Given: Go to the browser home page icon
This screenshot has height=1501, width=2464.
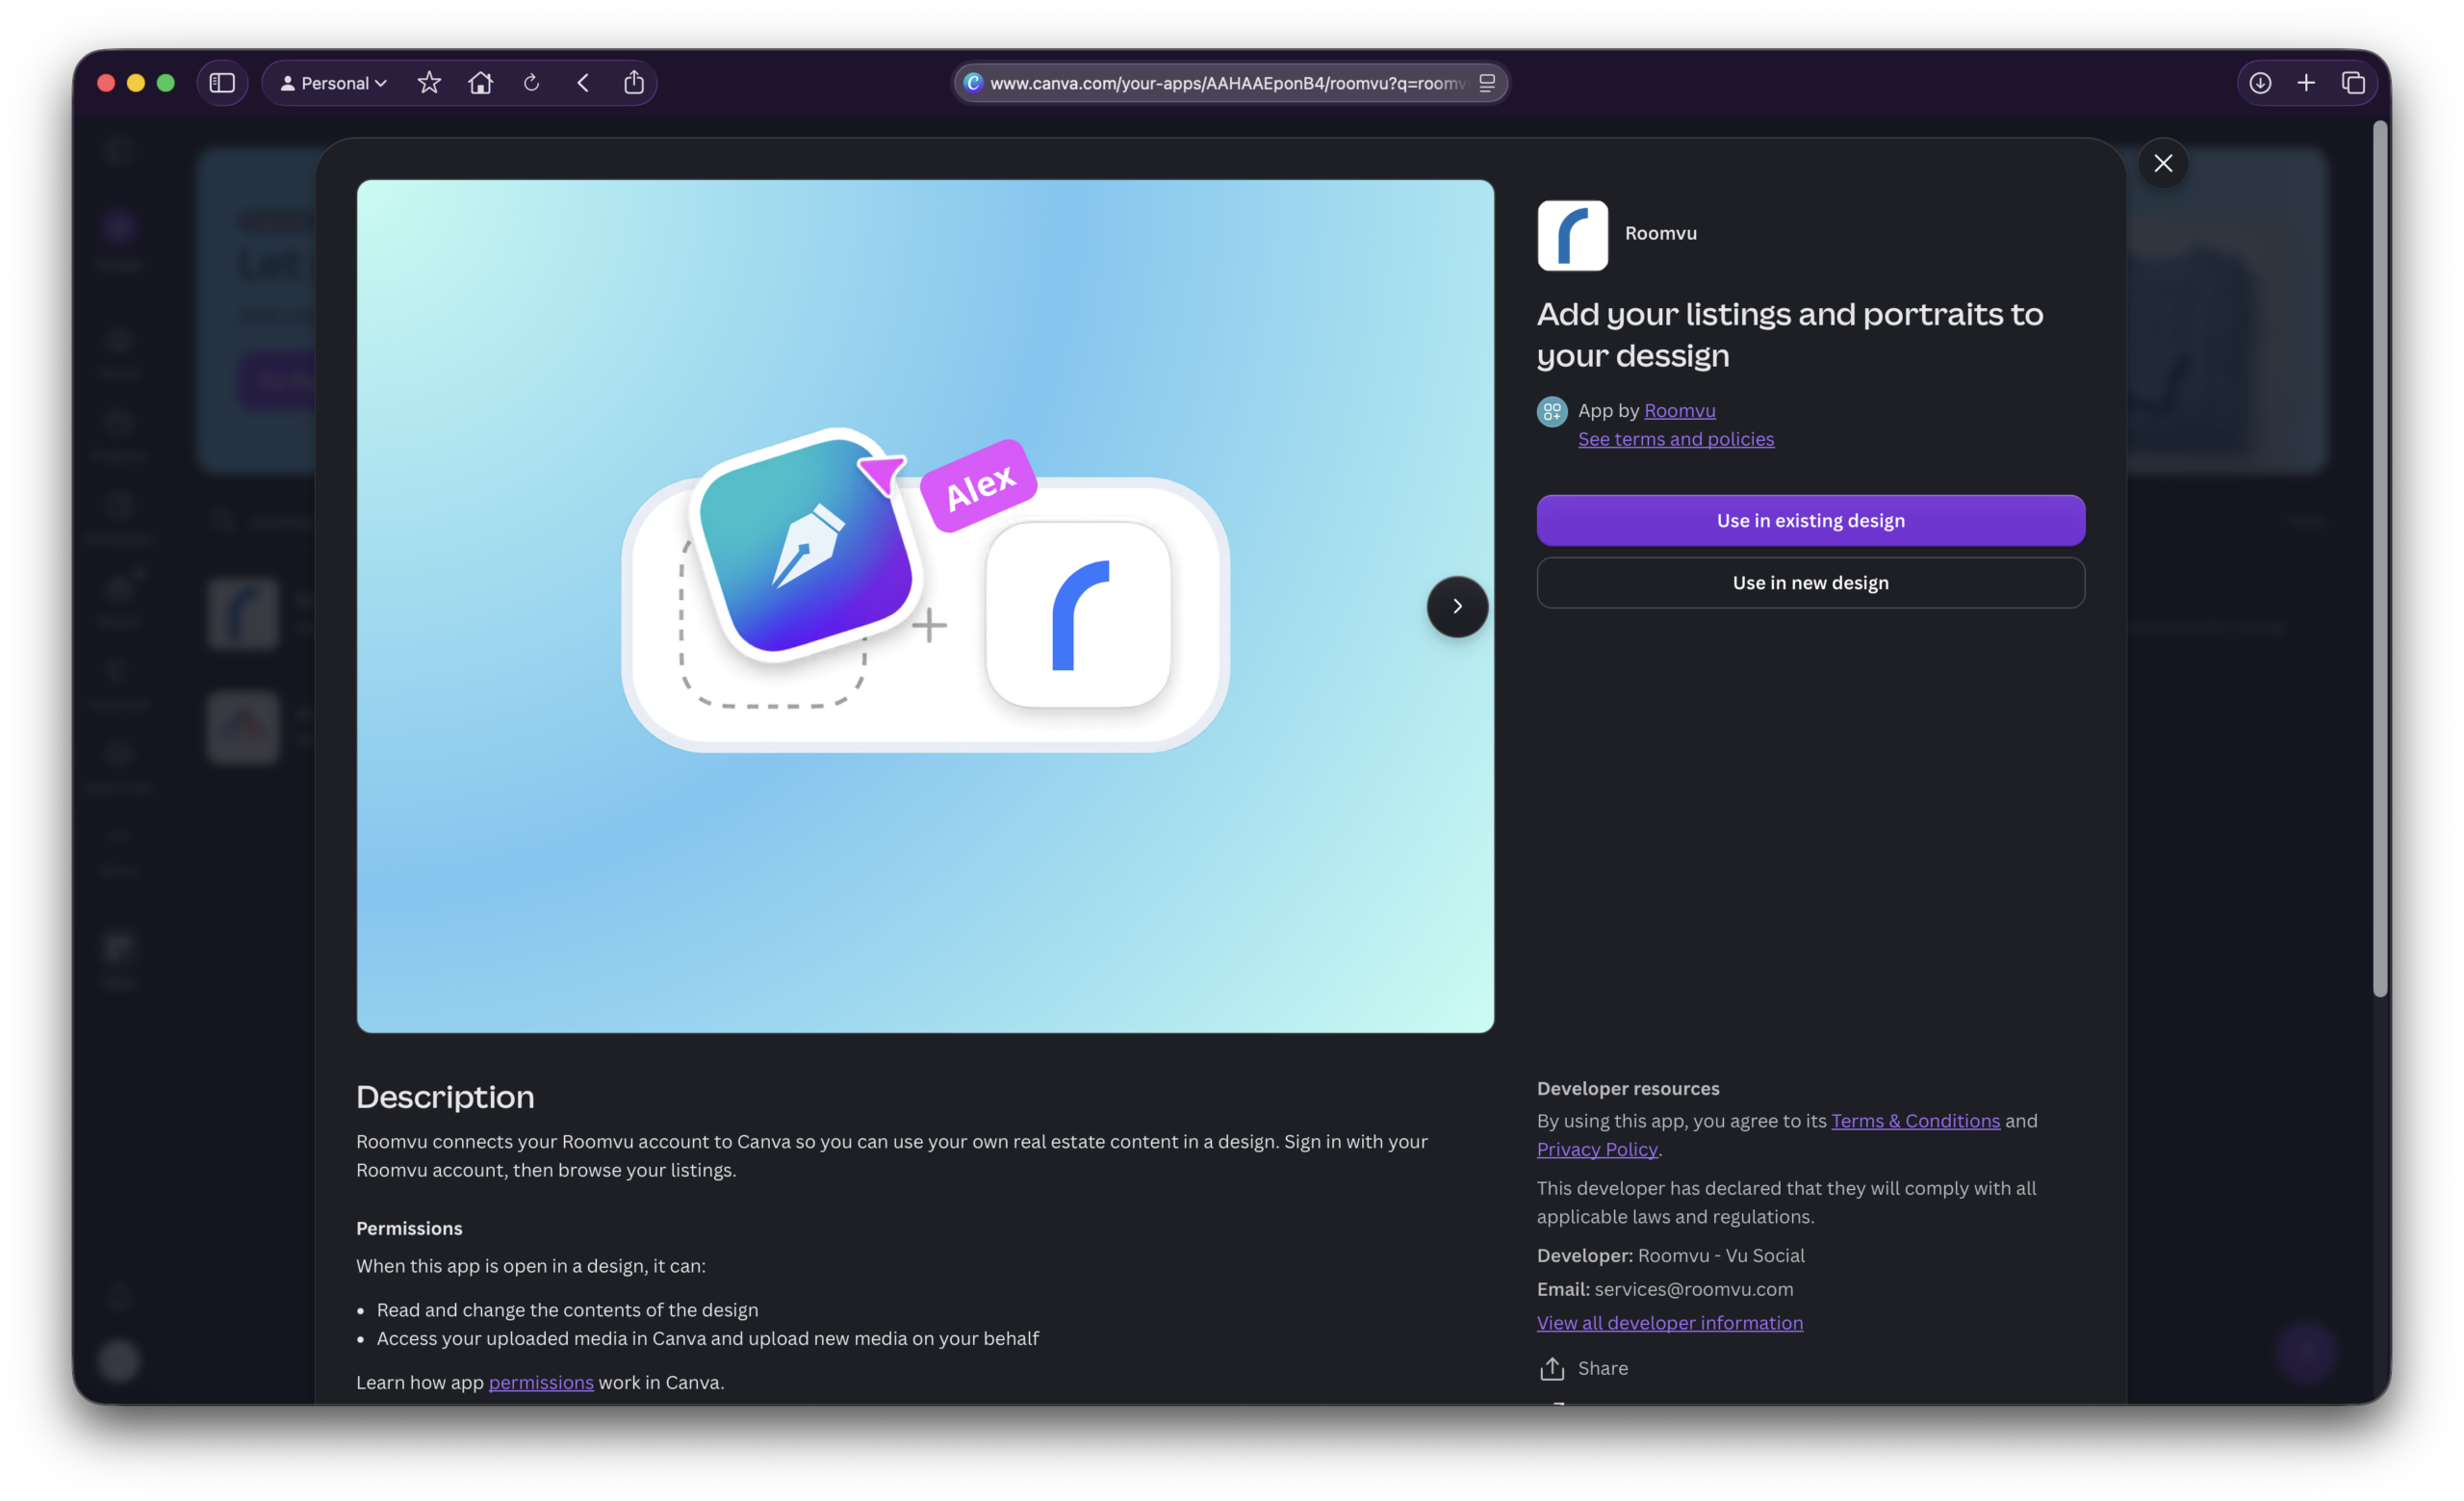Looking at the screenshot, I should pos(480,83).
